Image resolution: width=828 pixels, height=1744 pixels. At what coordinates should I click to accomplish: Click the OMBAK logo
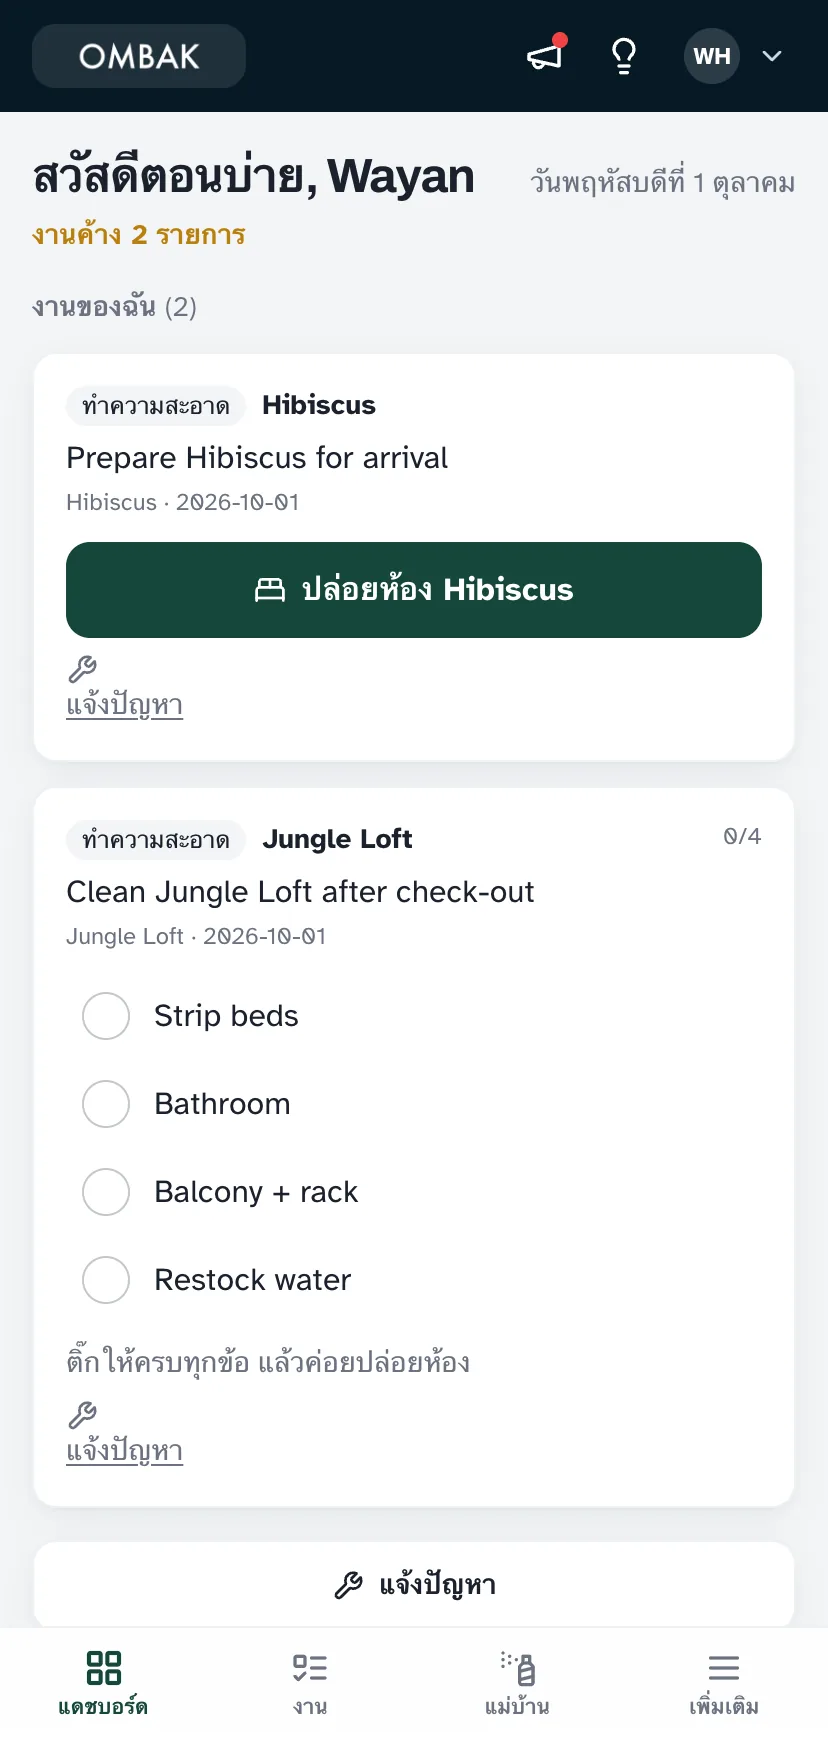pos(139,56)
